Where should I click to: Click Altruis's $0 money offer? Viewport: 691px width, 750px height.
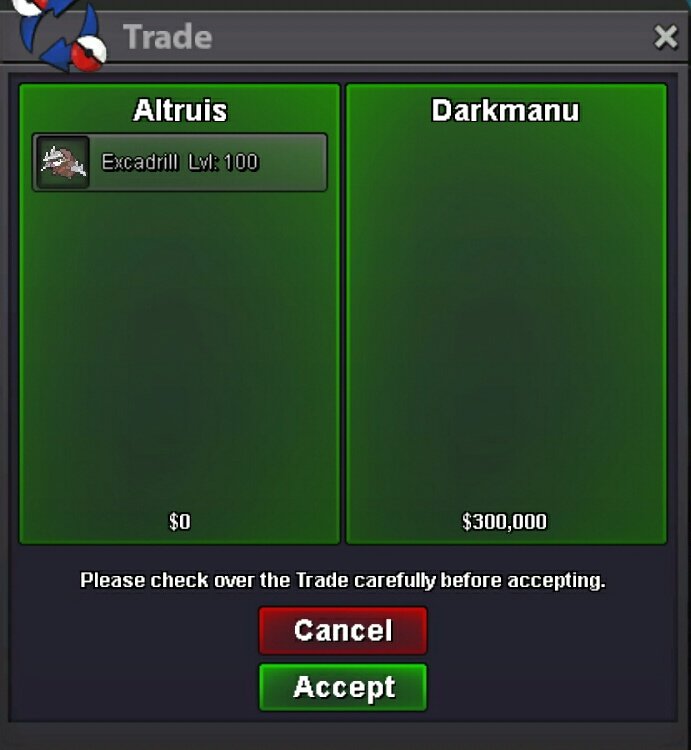pos(180,521)
